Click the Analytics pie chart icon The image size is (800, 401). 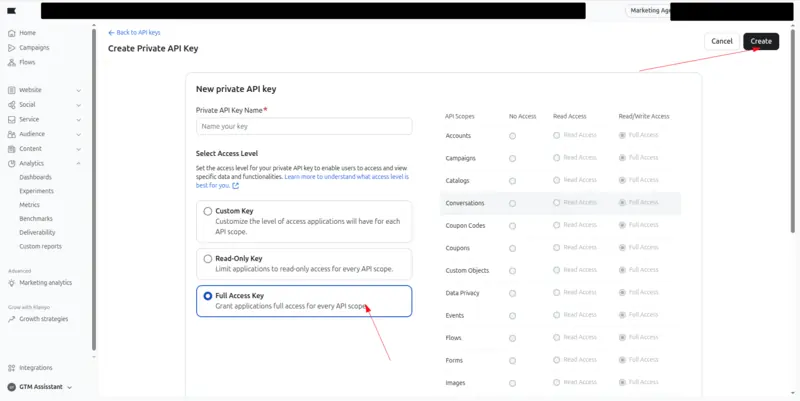pos(12,164)
